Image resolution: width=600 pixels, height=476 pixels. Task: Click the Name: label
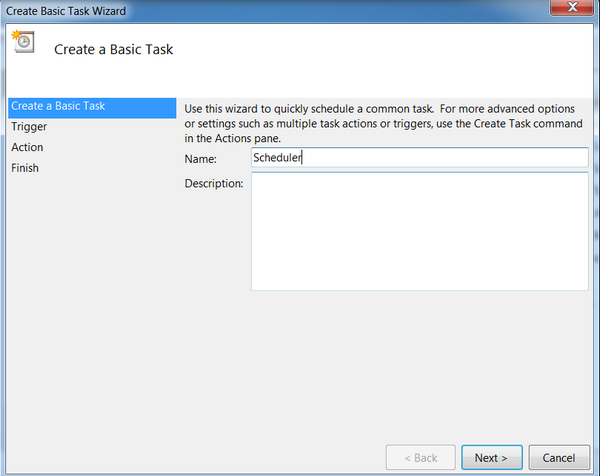click(x=201, y=159)
